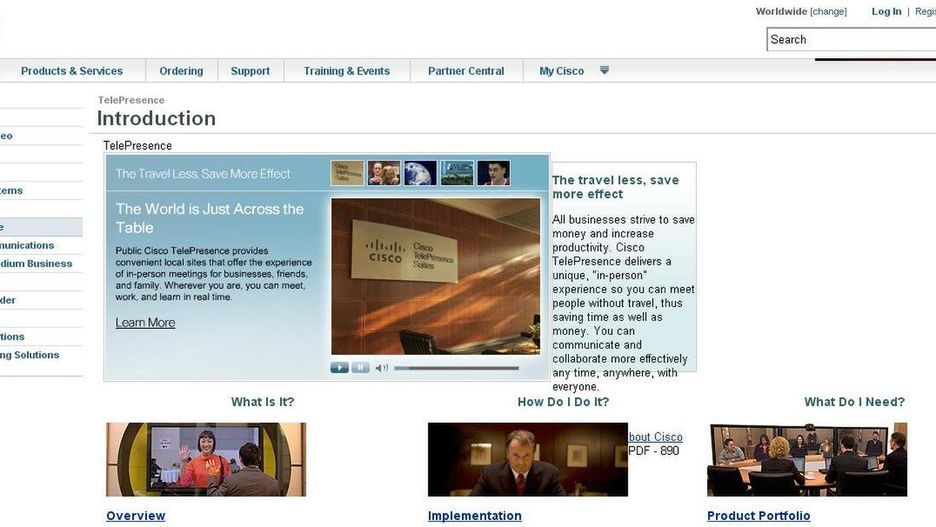The image size is (936, 527).
Task: Click 'The World is Just Across the Table' title
Action: click(x=210, y=218)
